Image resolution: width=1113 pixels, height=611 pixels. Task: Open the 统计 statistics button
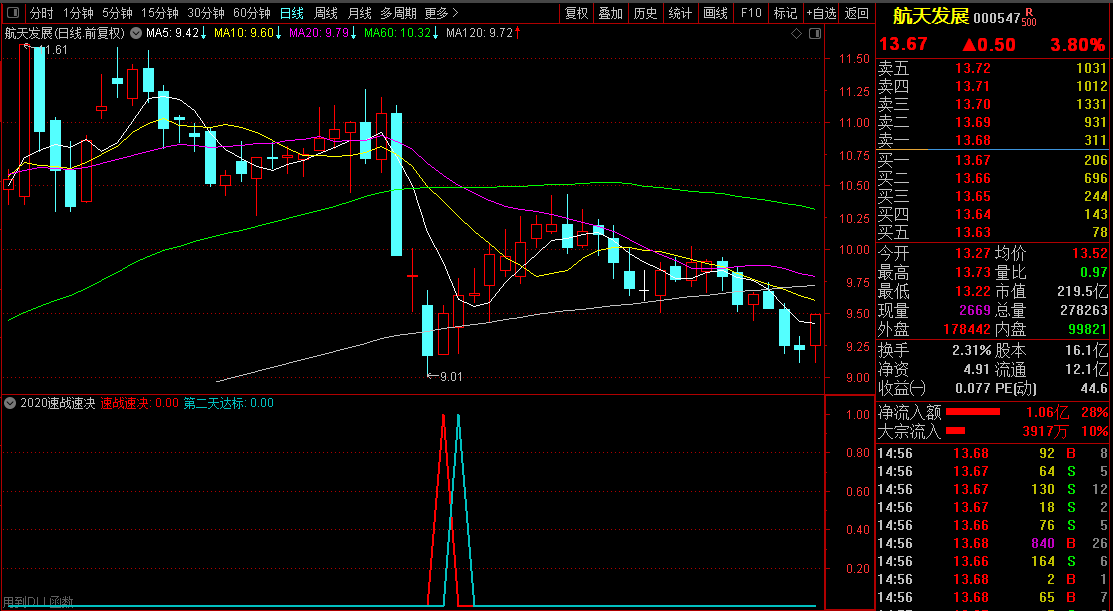pyautogui.click(x=680, y=13)
